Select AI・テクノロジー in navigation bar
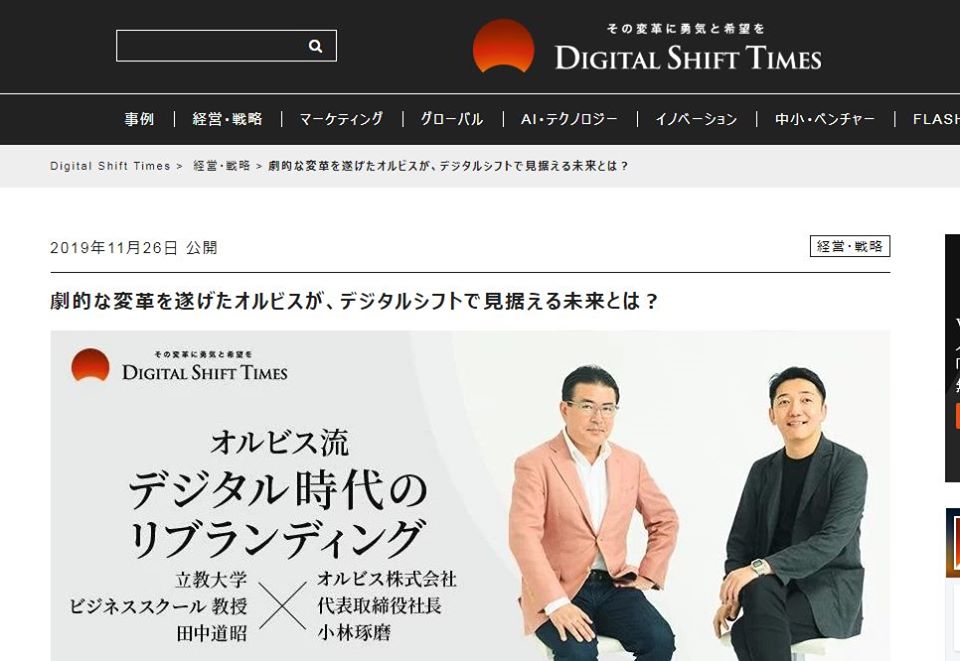Viewport: 960px width, 661px height. [569, 119]
